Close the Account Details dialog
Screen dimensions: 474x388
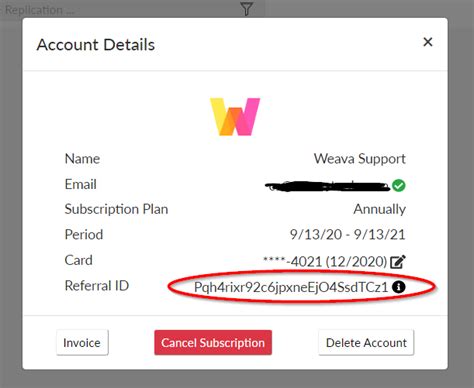click(428, 42)
